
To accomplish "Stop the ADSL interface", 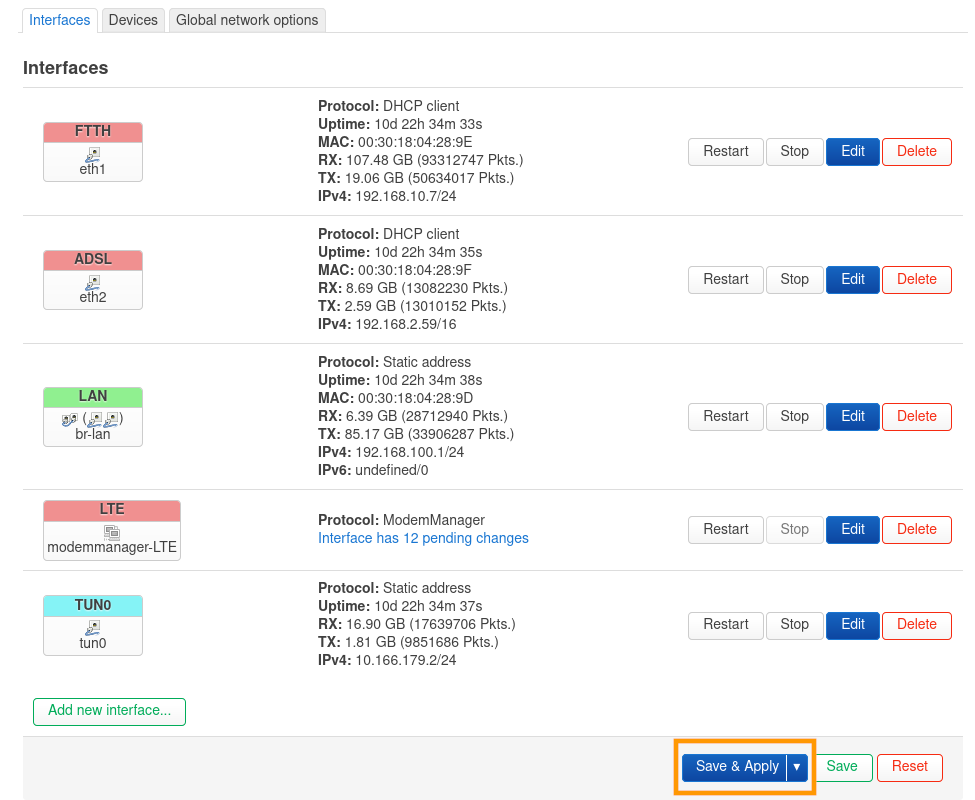I will 794,280.
